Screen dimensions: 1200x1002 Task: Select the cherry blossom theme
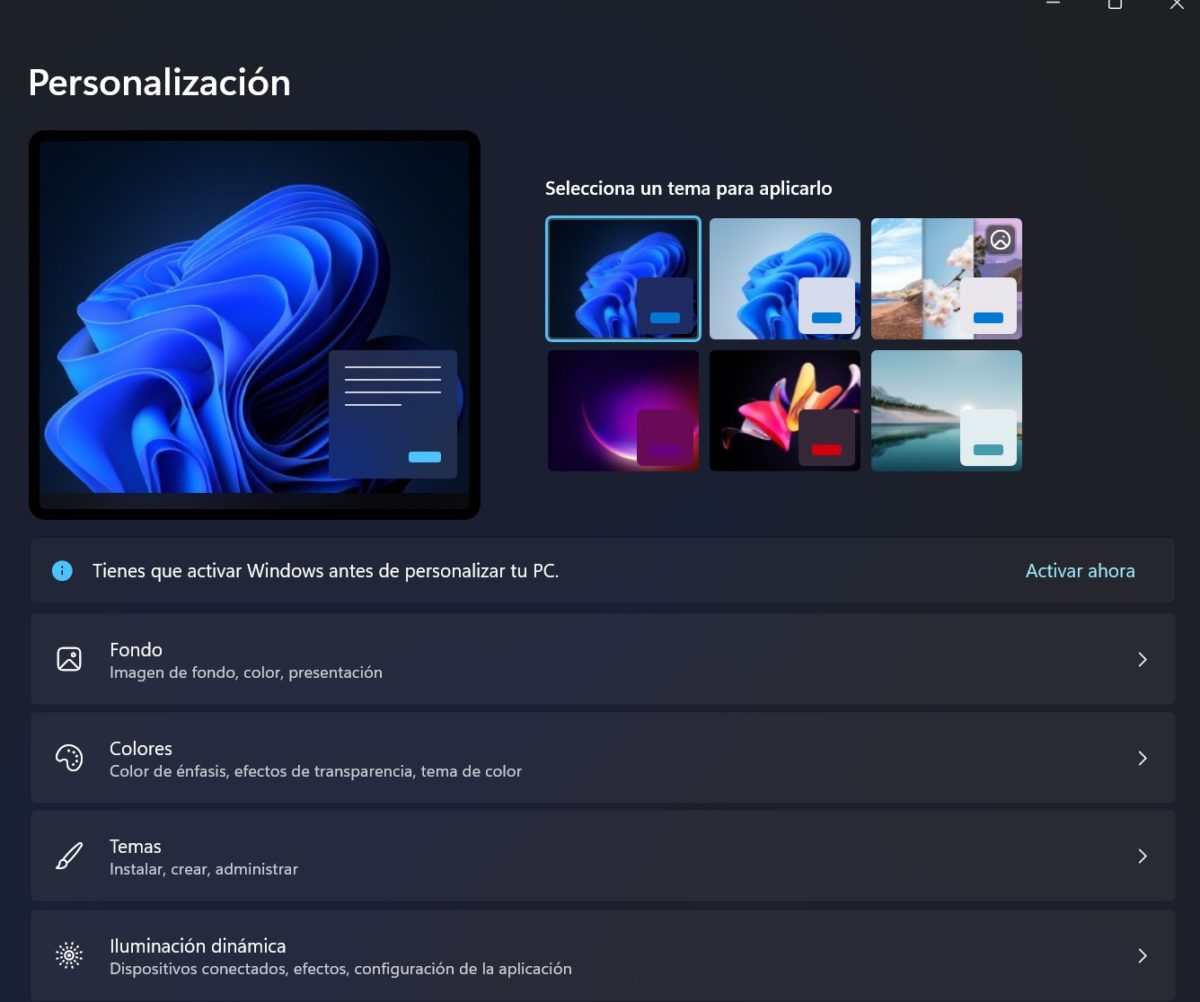pos(945,278)
